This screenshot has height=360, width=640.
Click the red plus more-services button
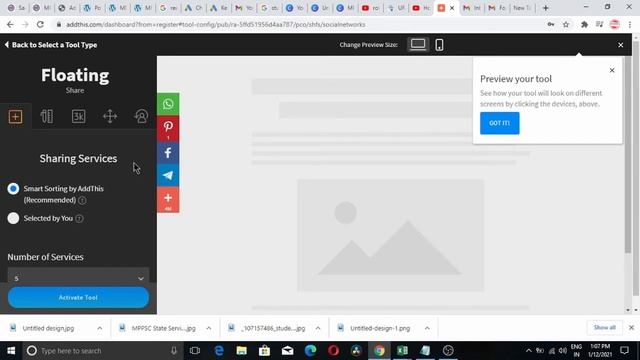(168, 200)
